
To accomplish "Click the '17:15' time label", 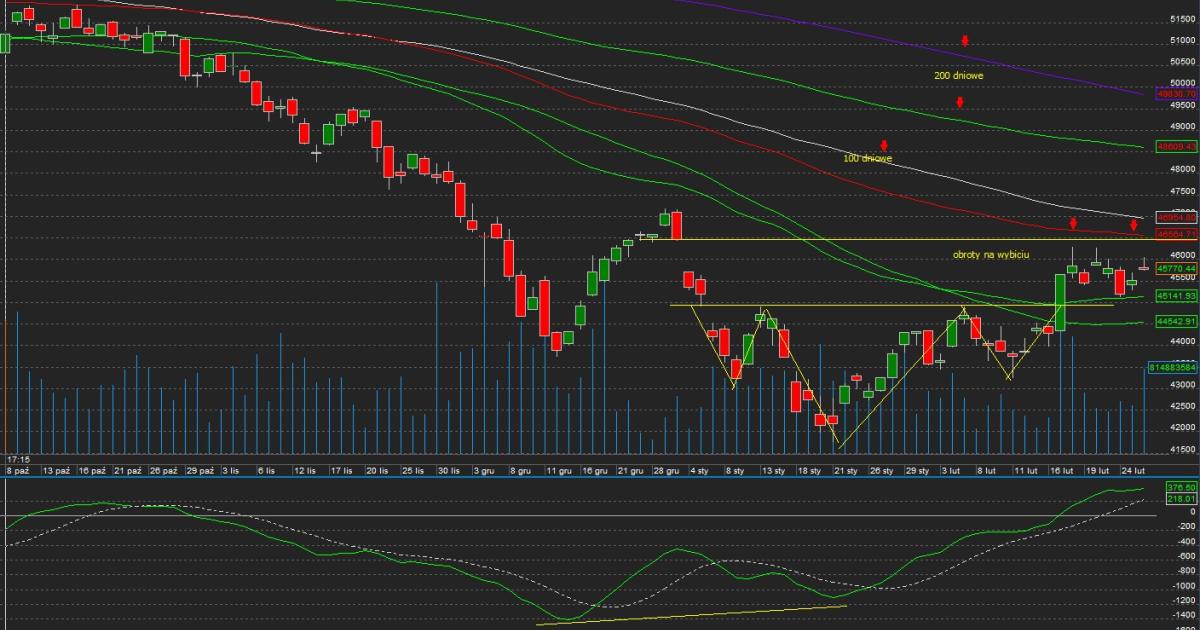I will 17,459.
